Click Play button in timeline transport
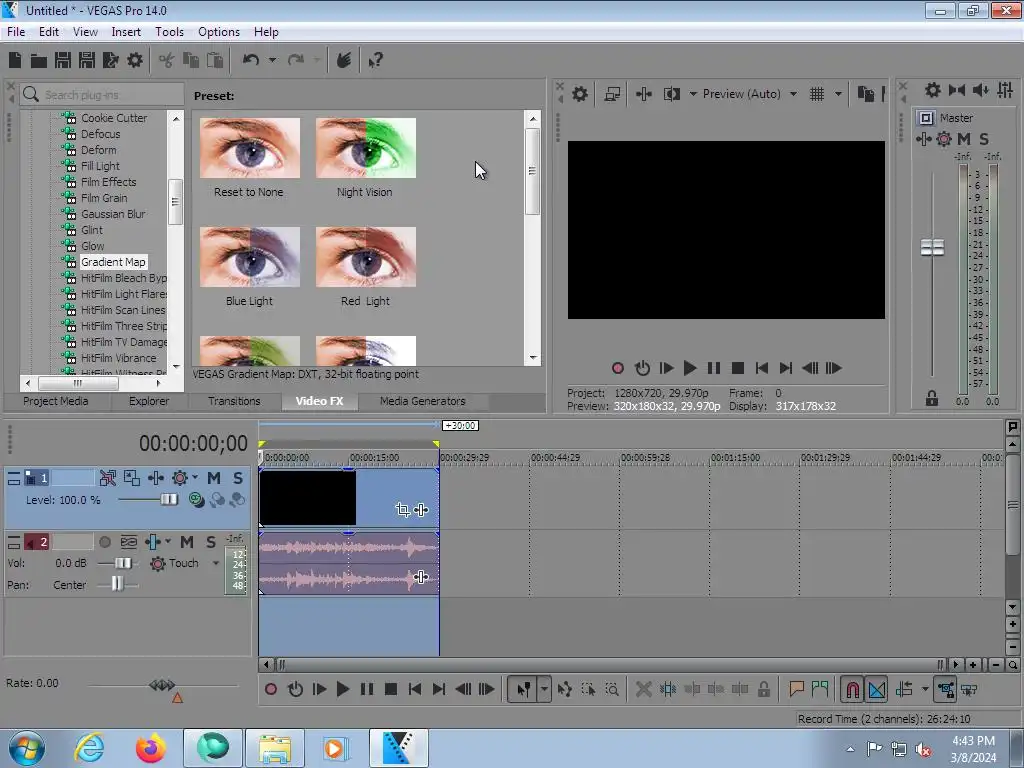The image size is (1024, 768). 343,689
